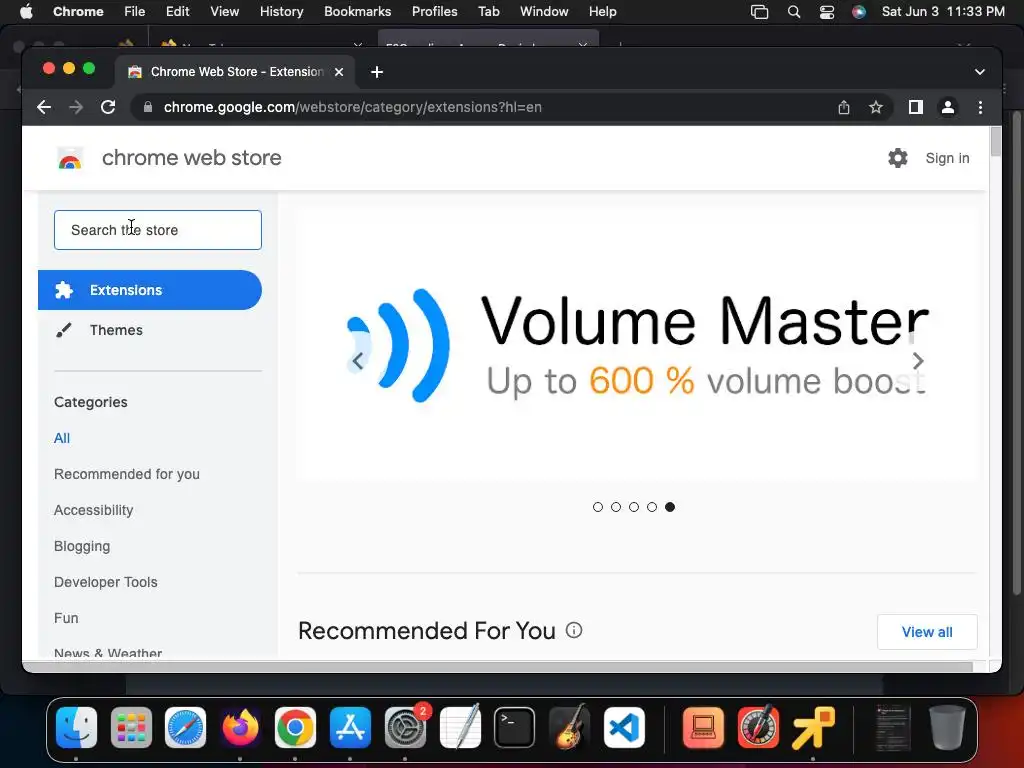
Task: Choose the Developer Tools category
Action: [x=106, y=582]
